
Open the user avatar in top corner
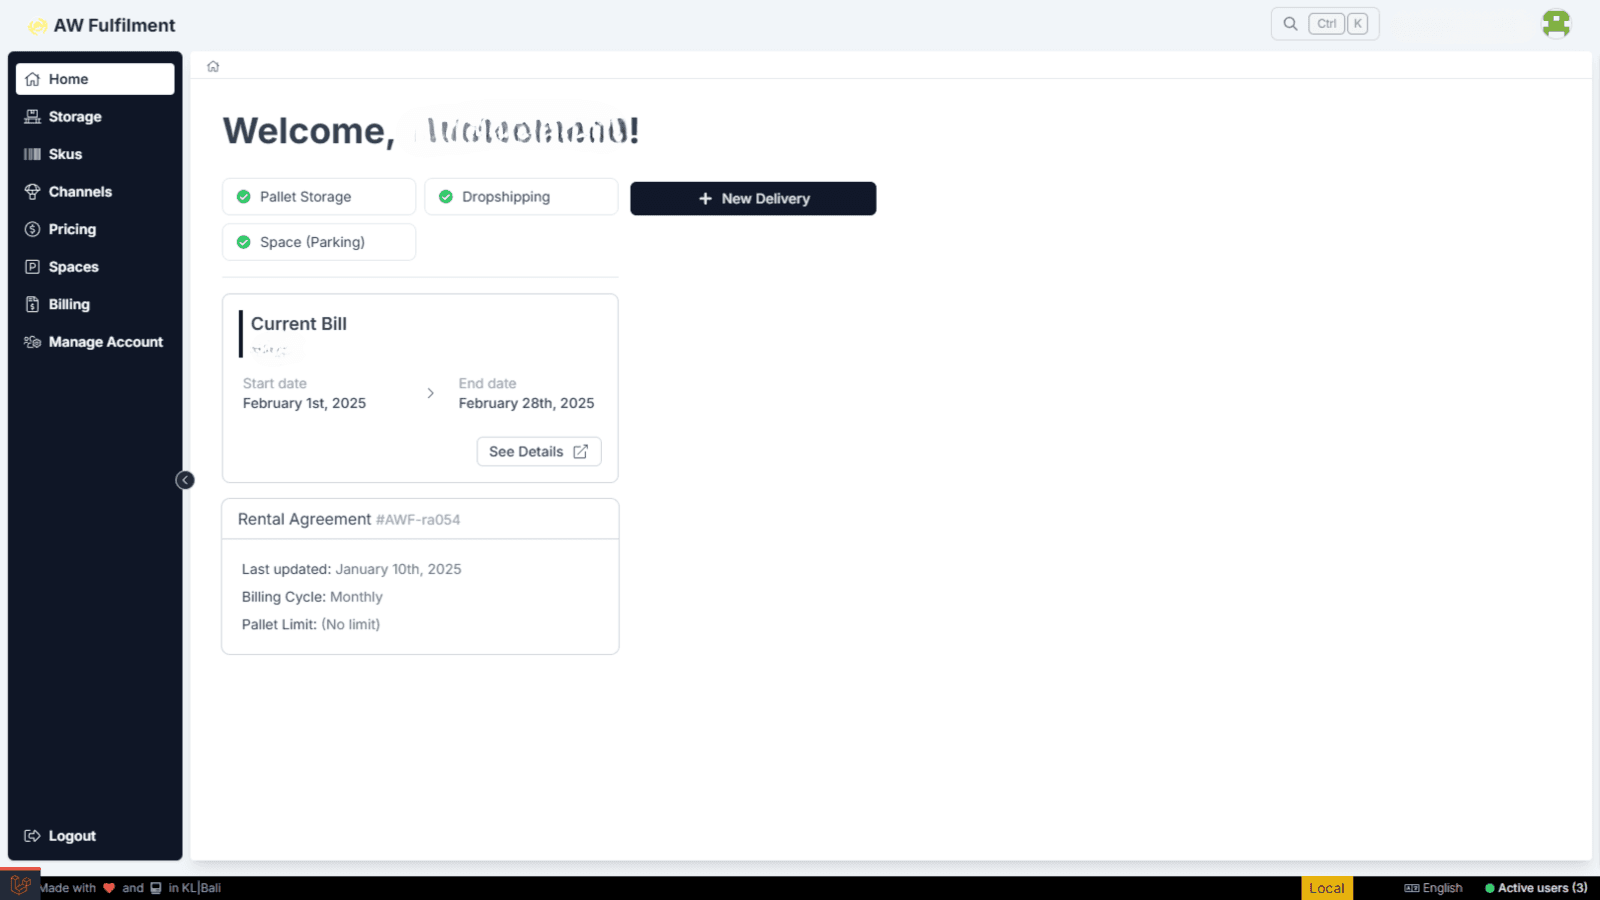pyautogui.click(x=1556, y=23)
